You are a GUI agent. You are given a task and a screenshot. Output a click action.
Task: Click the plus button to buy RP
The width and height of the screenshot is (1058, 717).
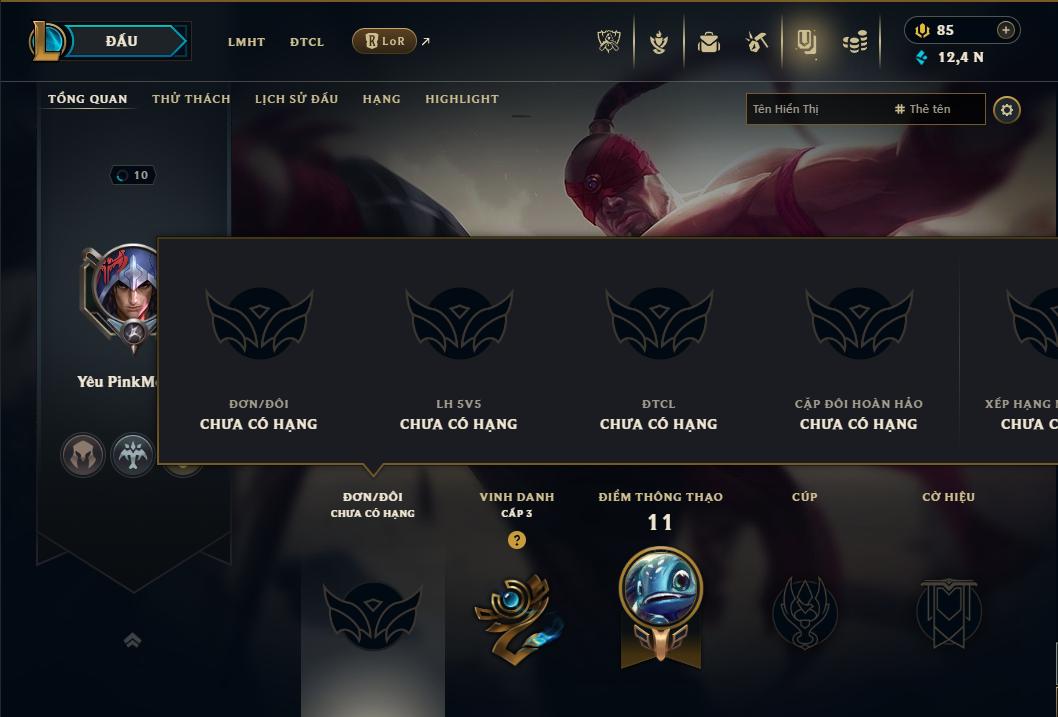pos(1005,30)
